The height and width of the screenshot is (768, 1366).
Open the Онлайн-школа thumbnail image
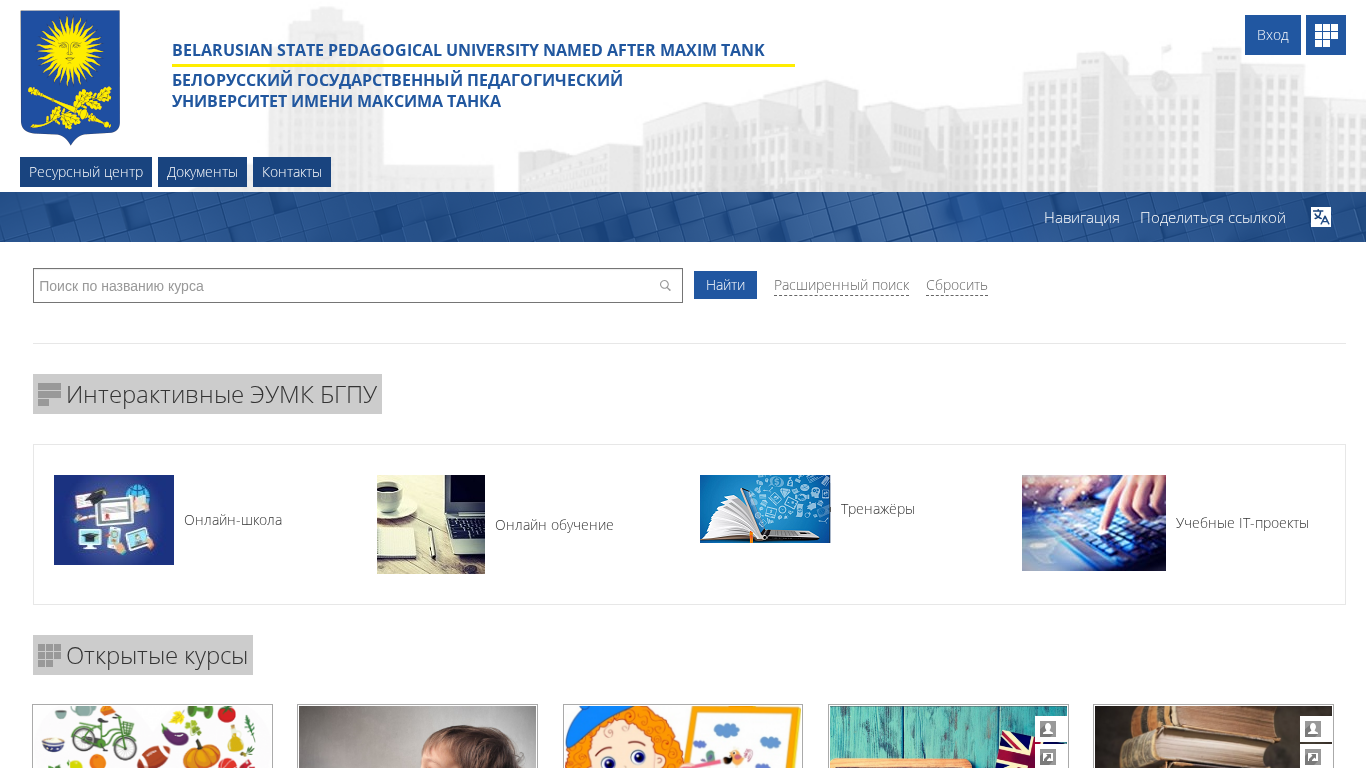[x=114, y=520]
